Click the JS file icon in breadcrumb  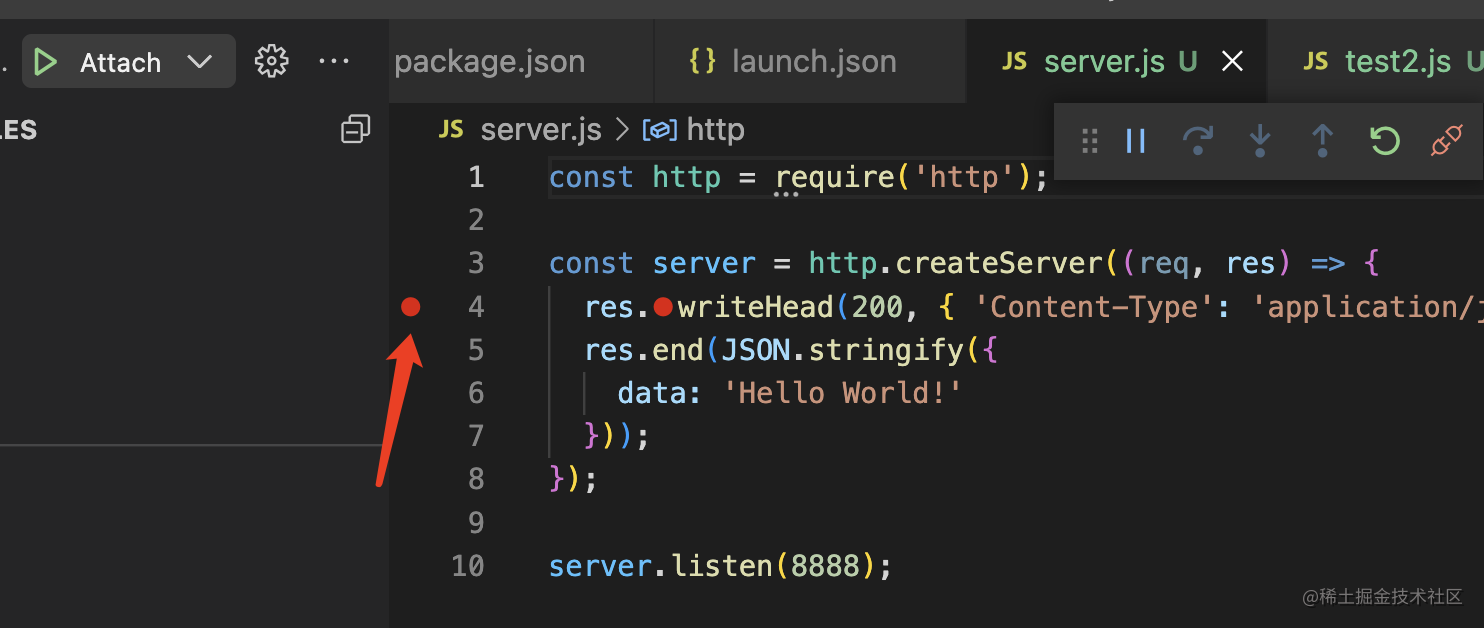point(451,130)
